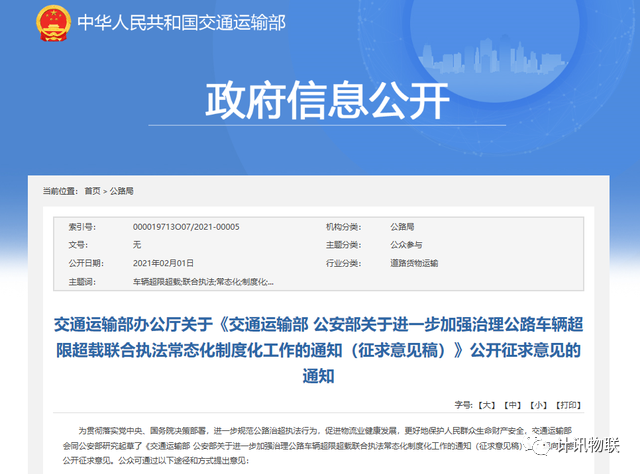This screenshot has width=640, height=474.
Task: Go to 首页 in the breadcrumb
Action: coord(92,190)
